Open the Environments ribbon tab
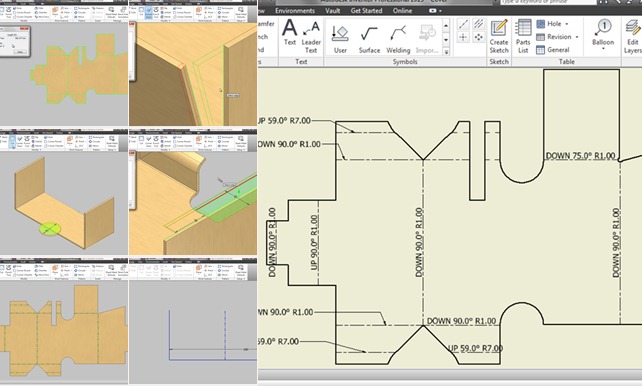642x386 pixels. (x=295, y=11)
